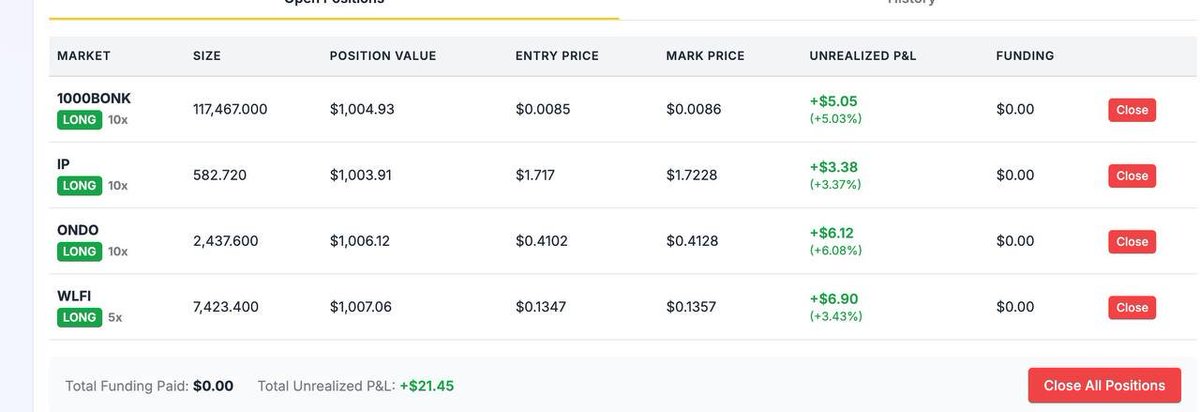
Task: Close the 1000BONK position
Action: point(1131,110)
